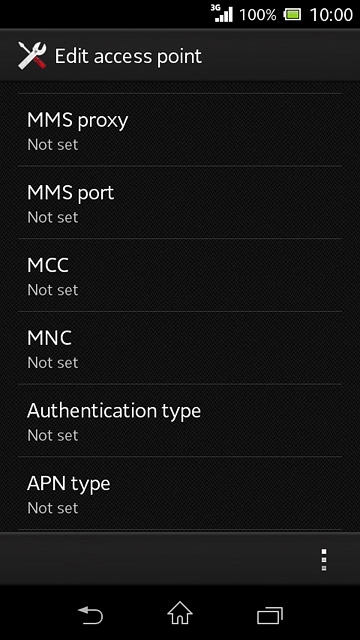Tap the Home navigation button
The width and height of the screenshot is (360, 640).
(x=180, y=613)
